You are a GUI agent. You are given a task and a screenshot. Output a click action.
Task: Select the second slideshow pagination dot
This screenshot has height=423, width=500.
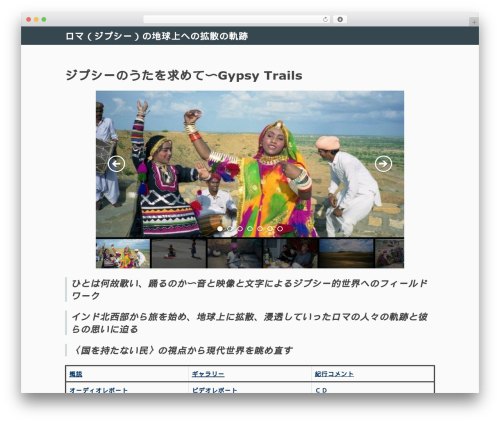(230, 229)
